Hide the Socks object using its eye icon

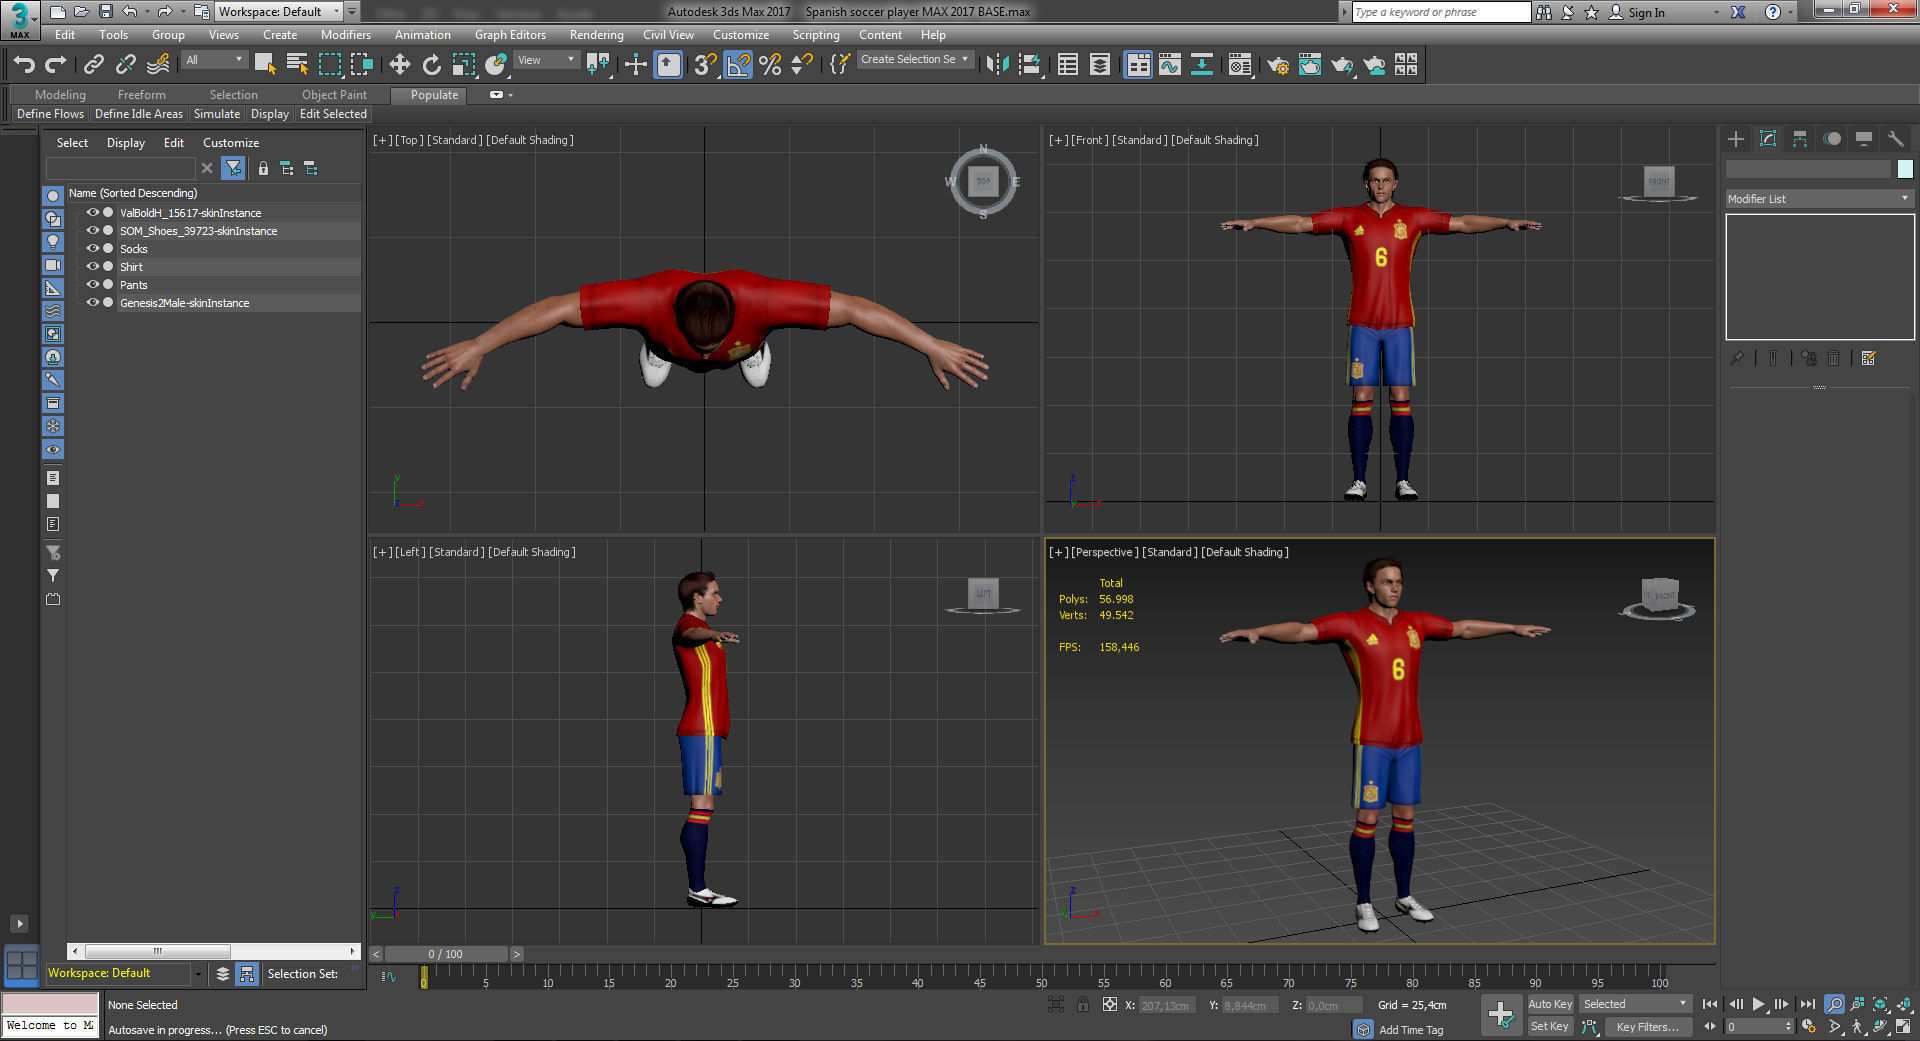point(93,248)
